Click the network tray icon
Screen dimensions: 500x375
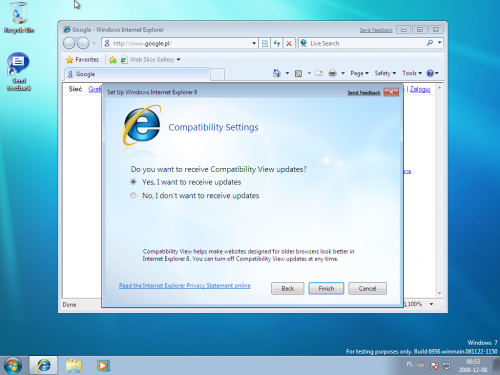pyautogui.click(x=446, y=366)
